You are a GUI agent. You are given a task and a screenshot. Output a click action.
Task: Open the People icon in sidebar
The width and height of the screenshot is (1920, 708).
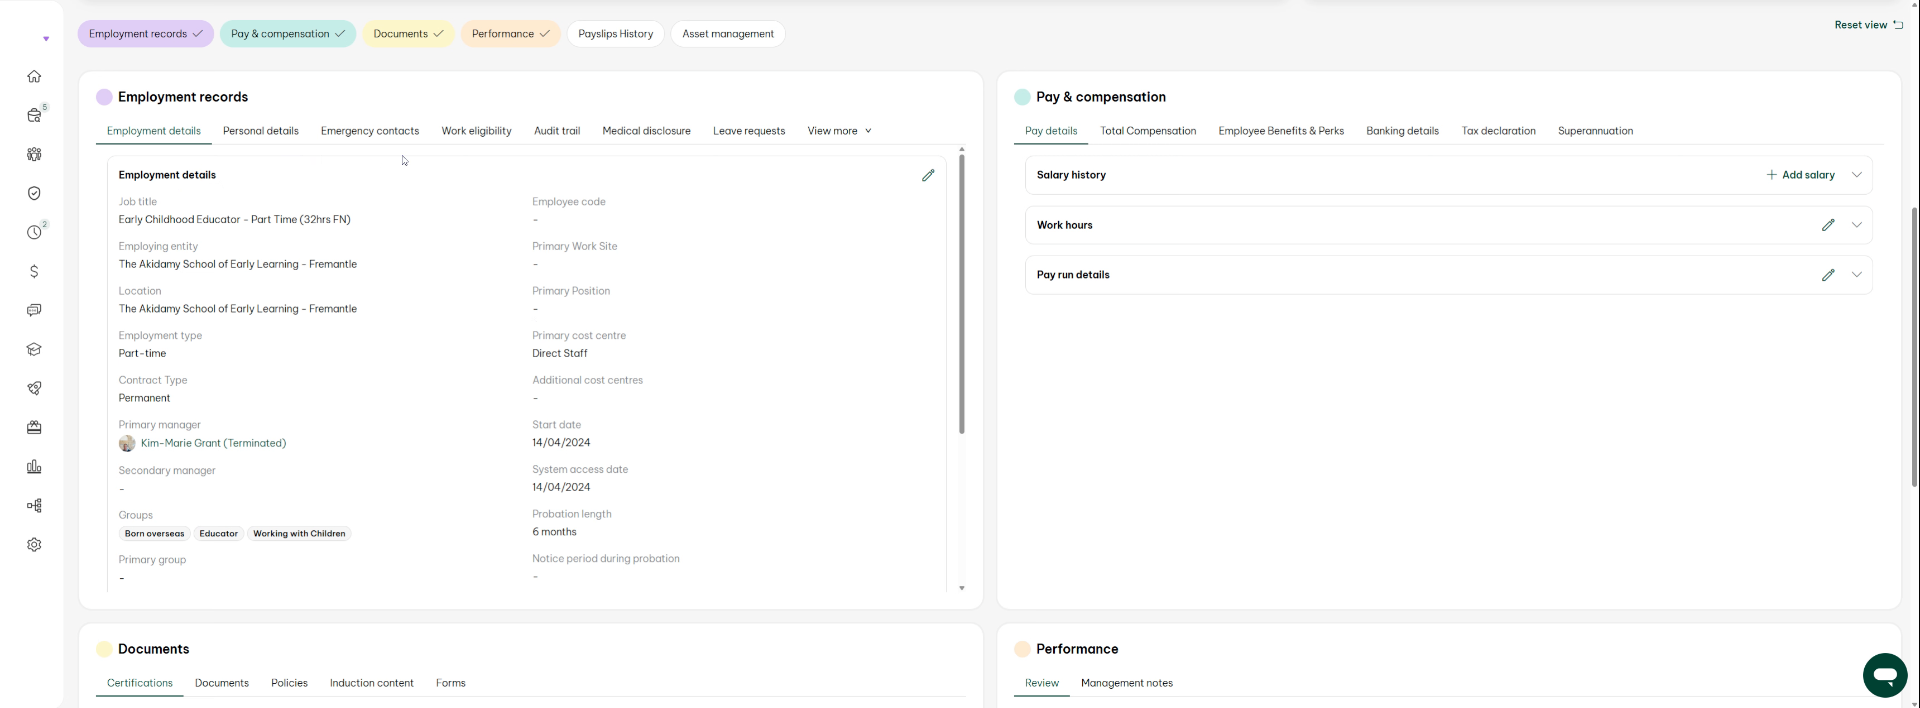[x=34, y=154]
